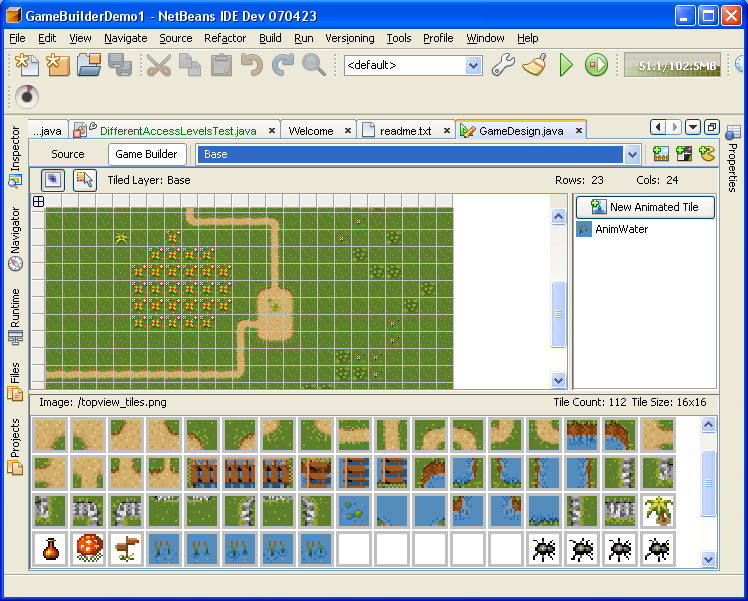Open the File menu
The width and height of the screenshot is (748, 601).
click(17, 38)
